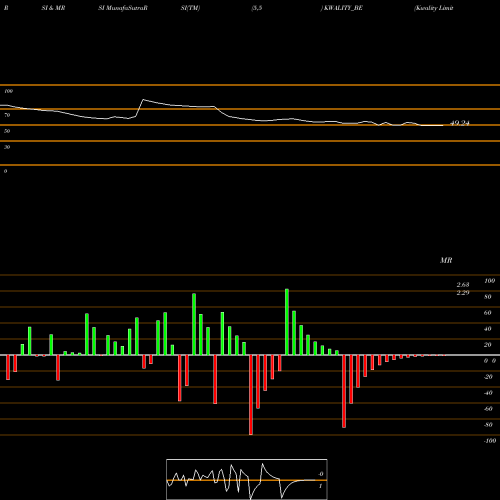Click the MR label above the histogram

click(x=446, y=260)
